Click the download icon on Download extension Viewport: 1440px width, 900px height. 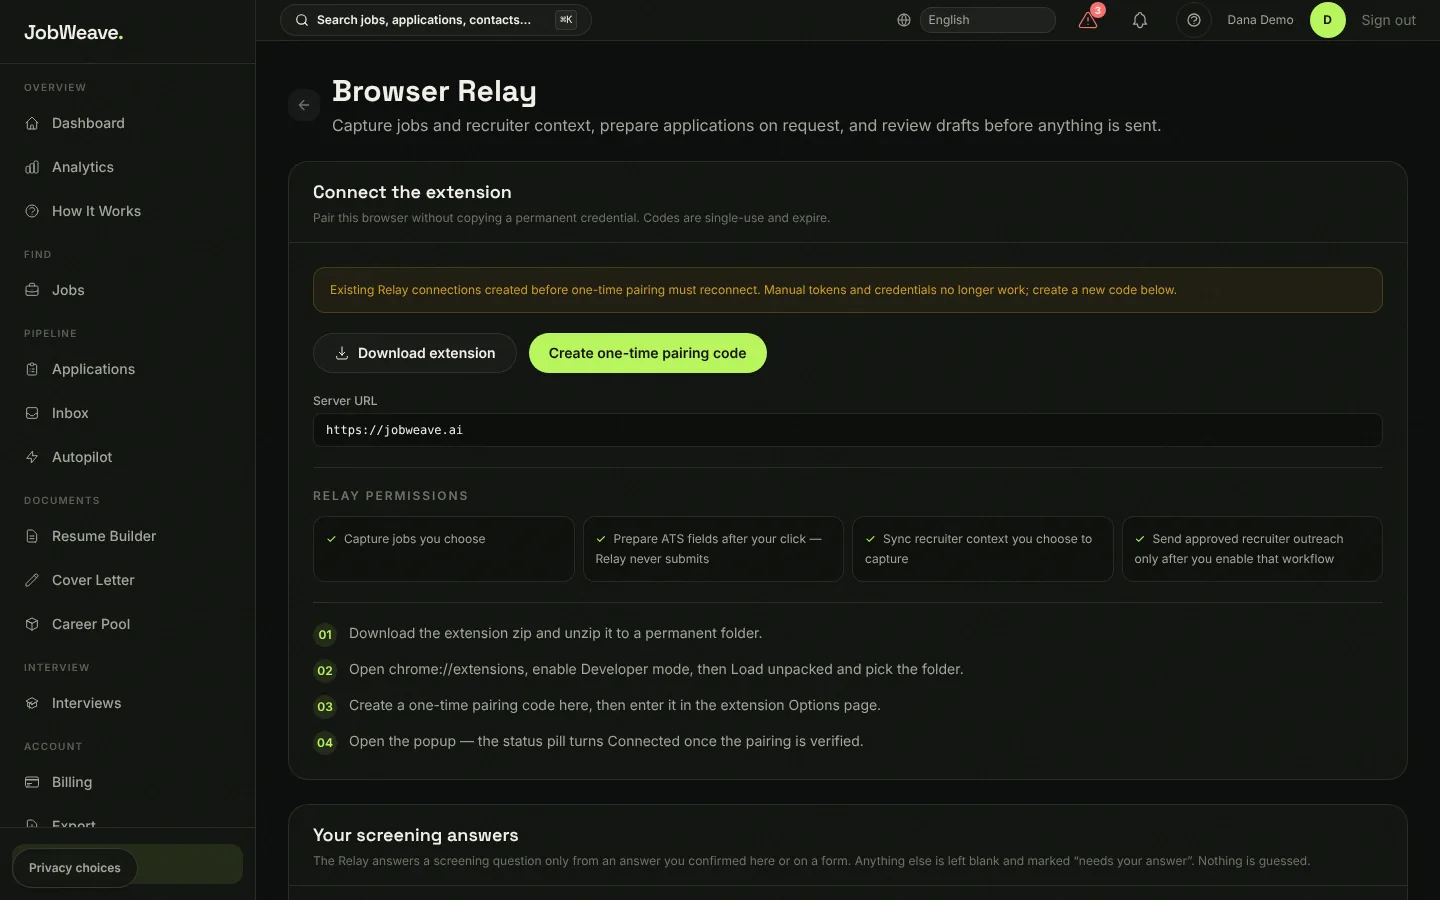[342, 353]
